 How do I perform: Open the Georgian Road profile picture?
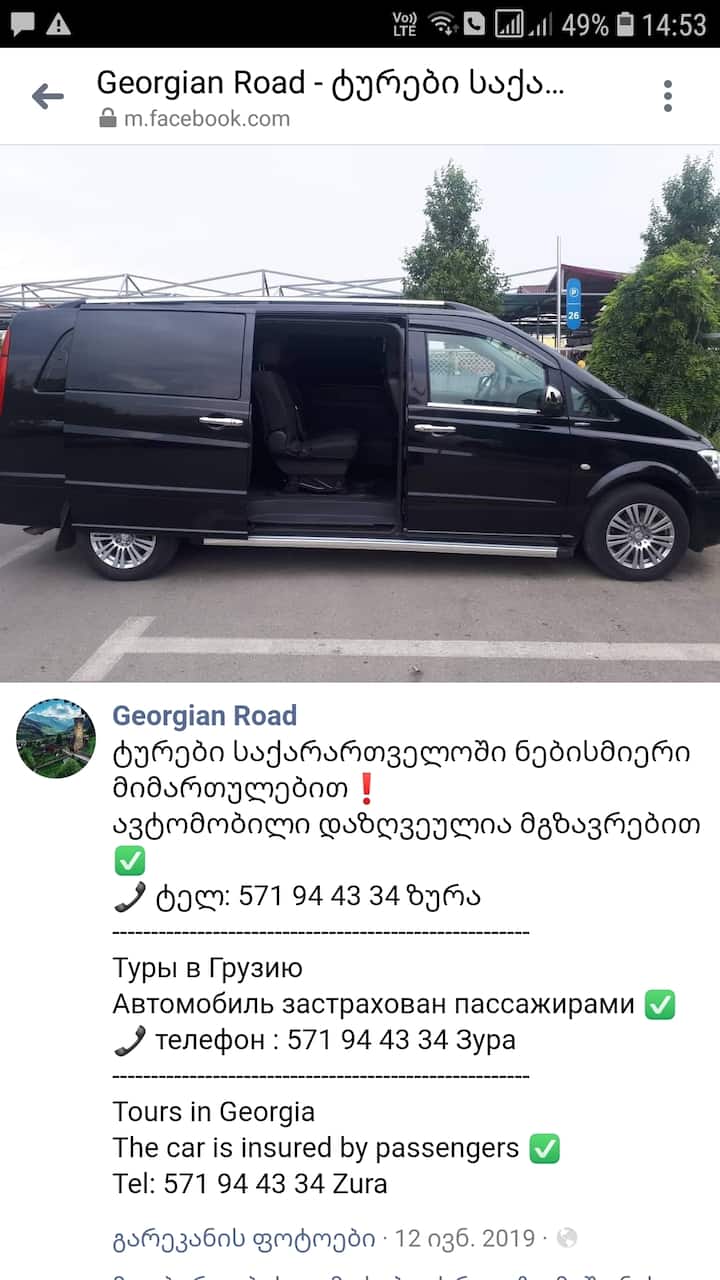(56, 739)
